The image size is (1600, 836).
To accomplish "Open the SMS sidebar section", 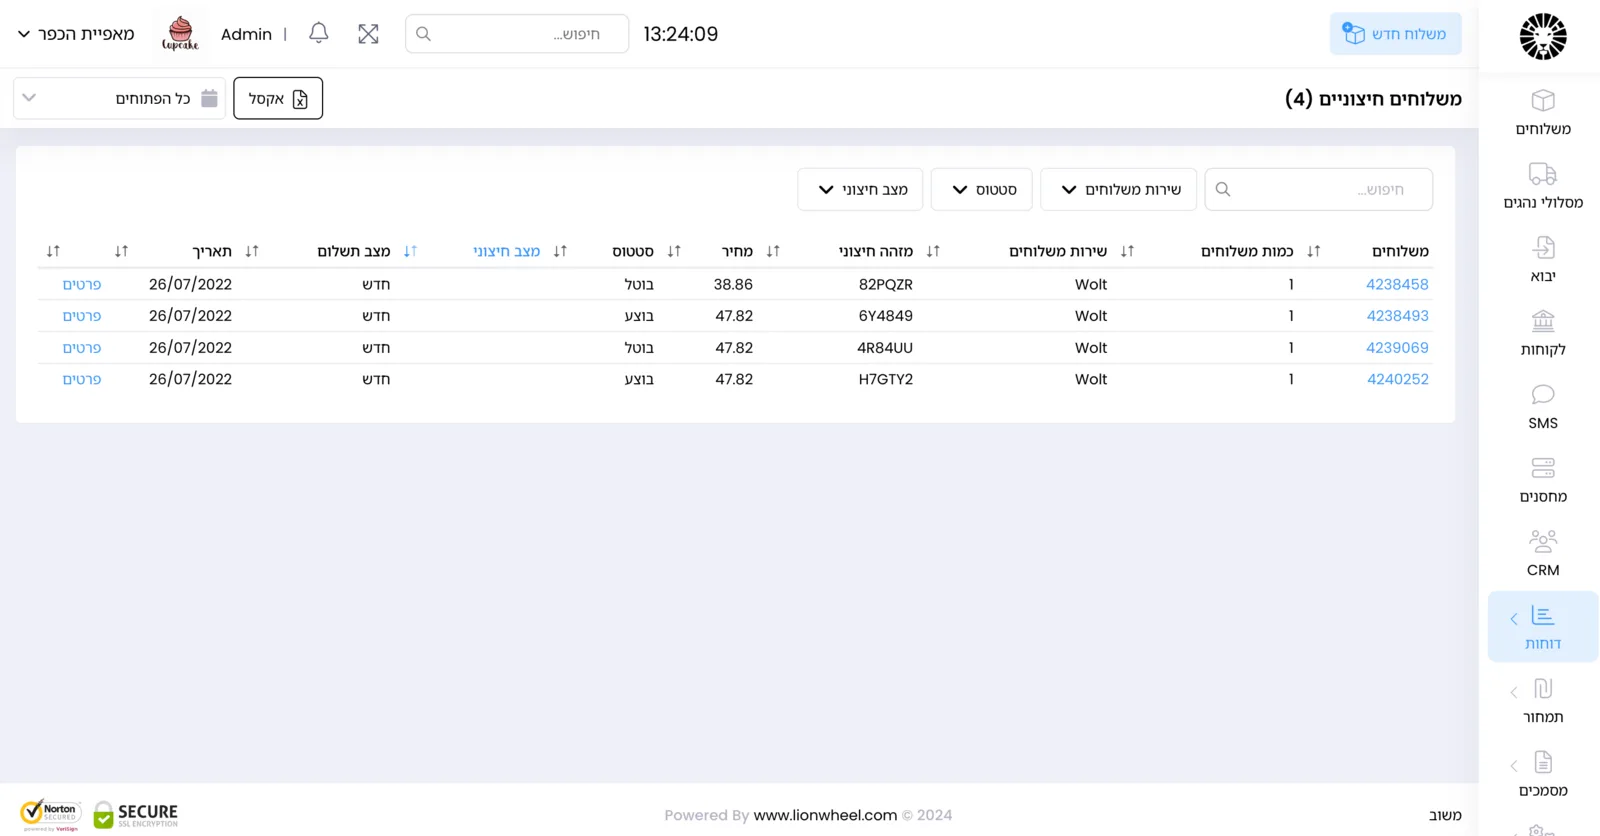I will tap(1542, 407).
